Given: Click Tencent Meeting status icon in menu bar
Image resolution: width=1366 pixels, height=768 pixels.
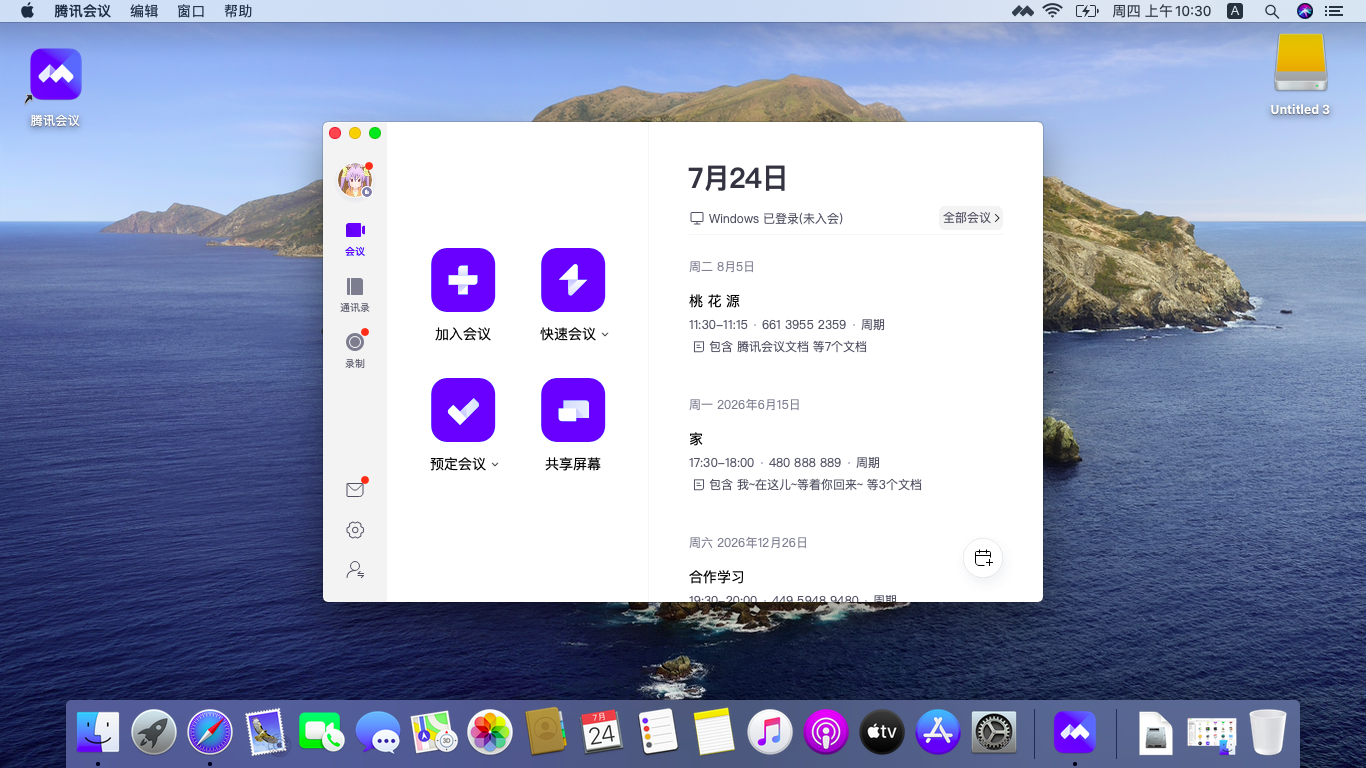Looking at the screenshot, I should 1022,11.
